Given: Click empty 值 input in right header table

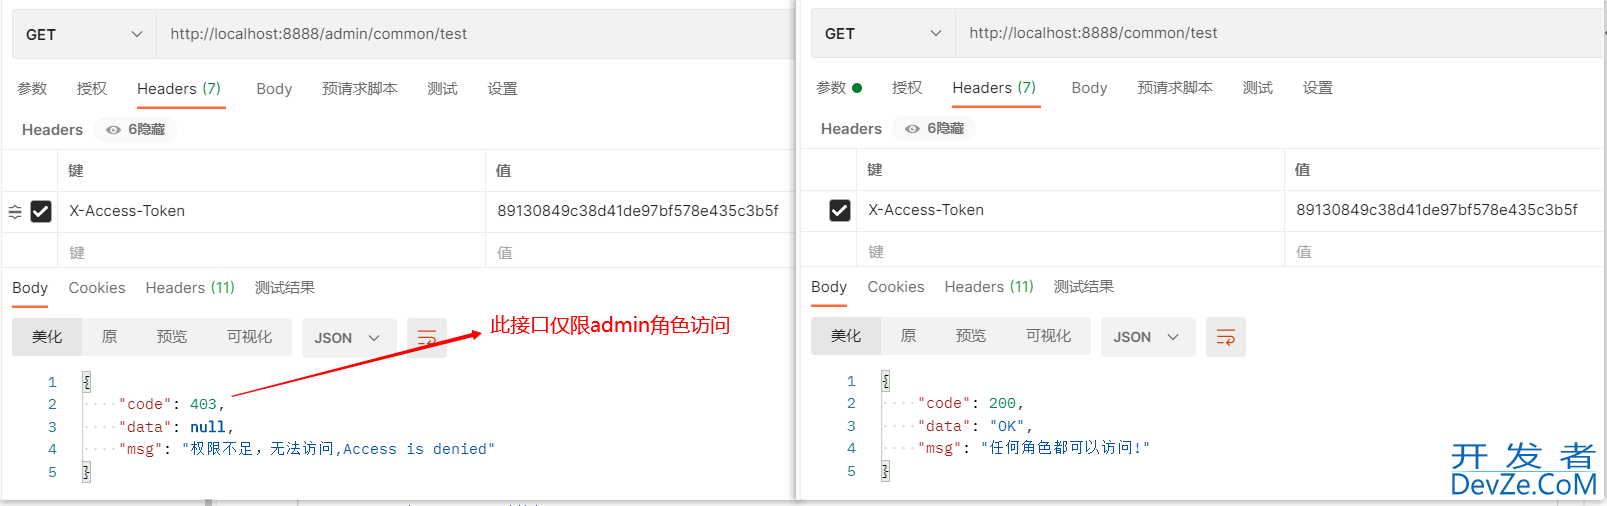Looking at the screenshot, I should tap(1444, 251).
